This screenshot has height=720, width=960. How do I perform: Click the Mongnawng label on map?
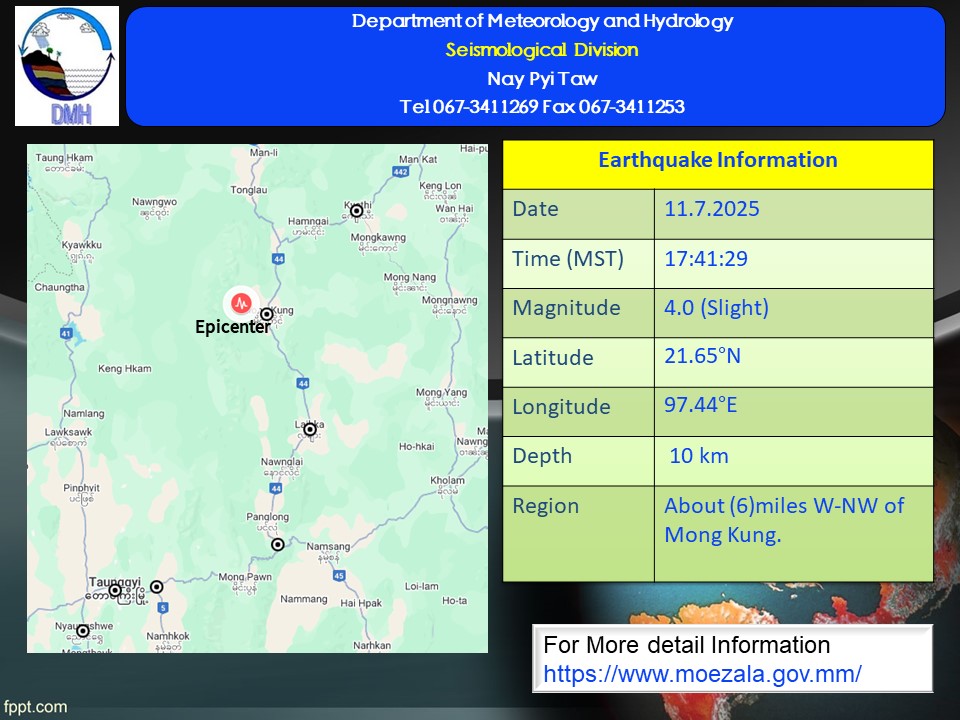pyautogui.click(x=449, y=301)
